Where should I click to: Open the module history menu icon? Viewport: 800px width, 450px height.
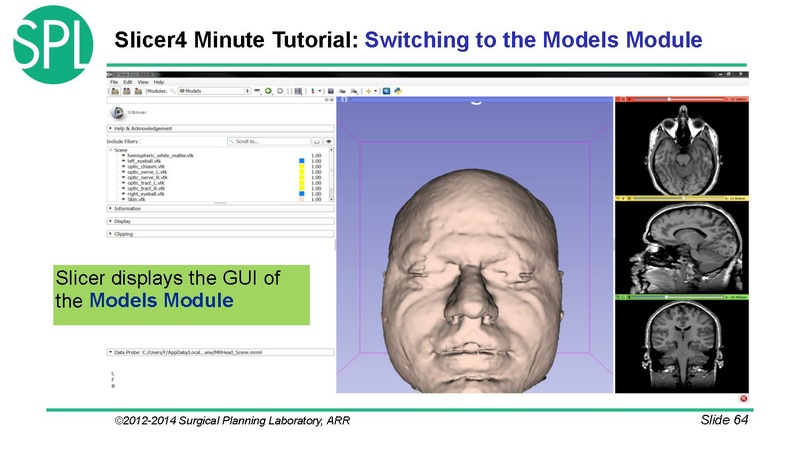pos(258,91)
